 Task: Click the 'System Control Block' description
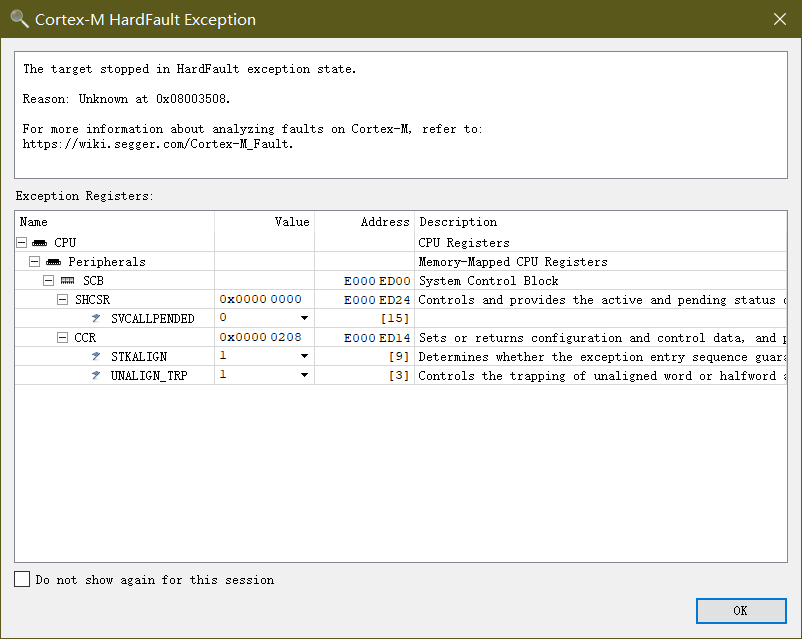tap(488, 281)
